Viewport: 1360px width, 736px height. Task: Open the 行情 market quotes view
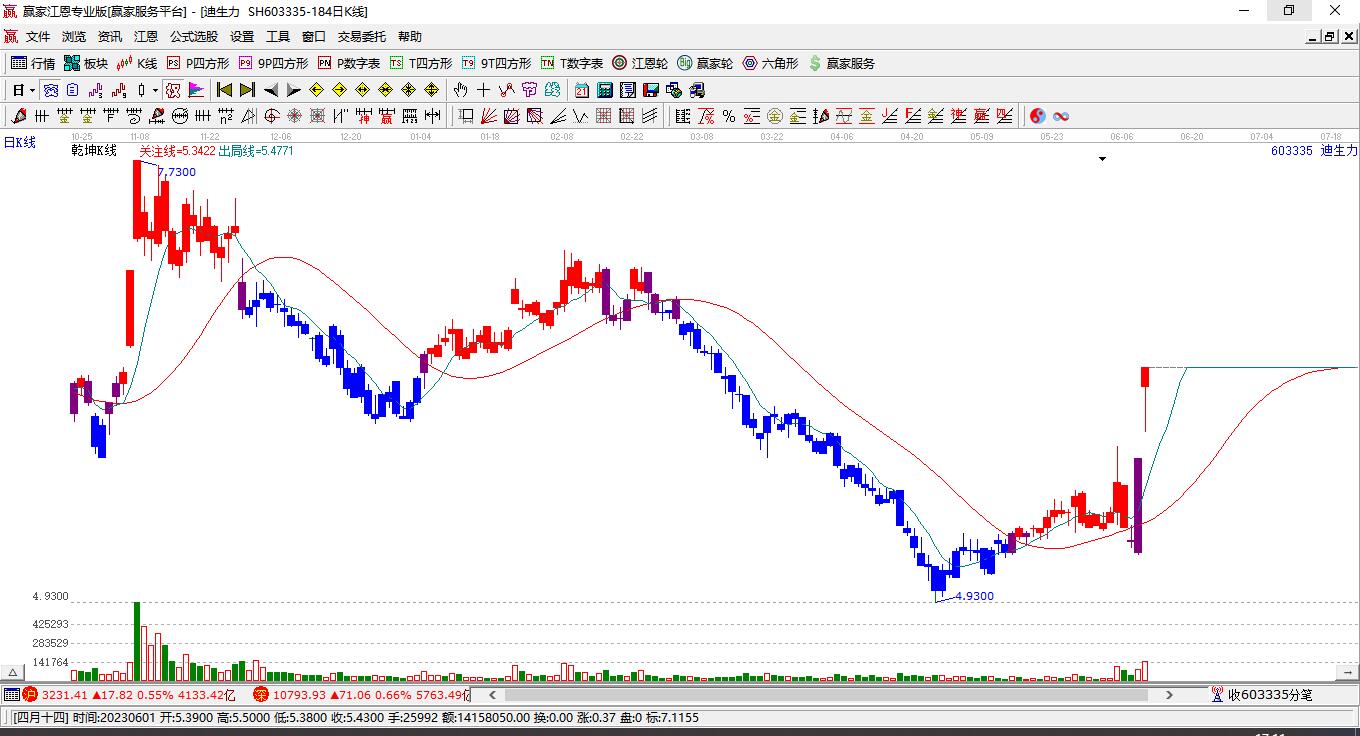pyautogui.click(x=33, y=63)
